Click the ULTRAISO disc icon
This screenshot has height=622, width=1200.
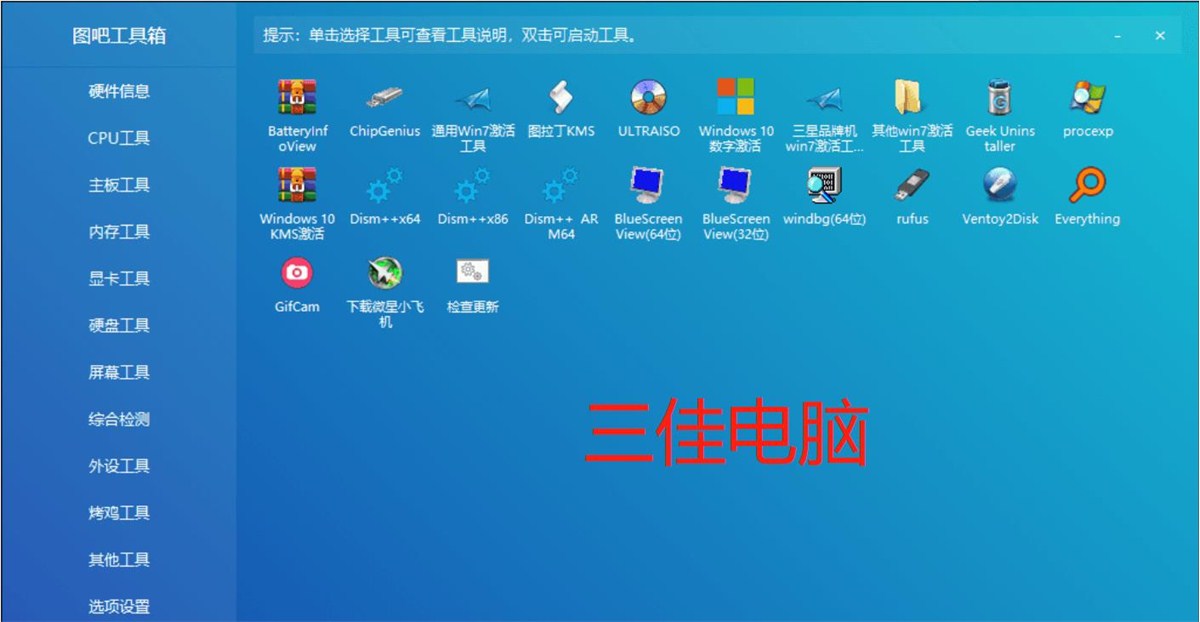(x=648, y=97)
